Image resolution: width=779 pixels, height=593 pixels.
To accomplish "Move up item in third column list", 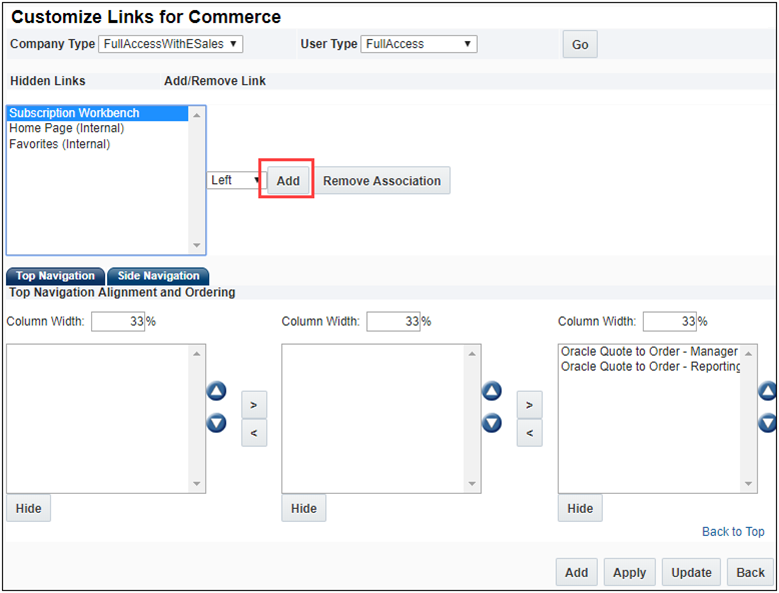I will pos(767,391).
